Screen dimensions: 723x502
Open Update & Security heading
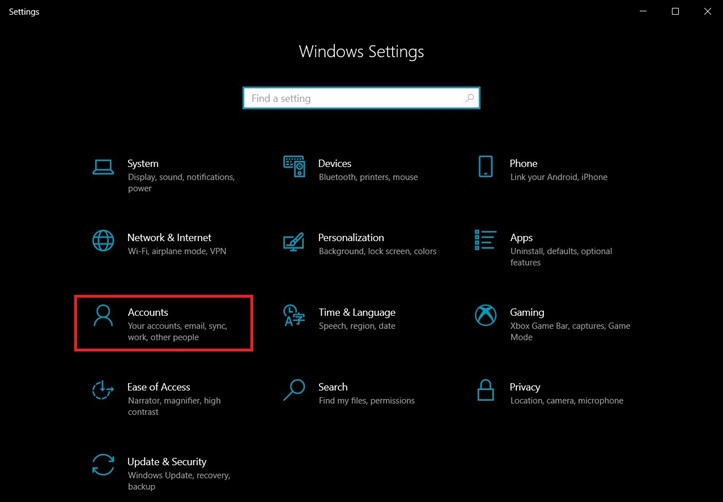167,462
